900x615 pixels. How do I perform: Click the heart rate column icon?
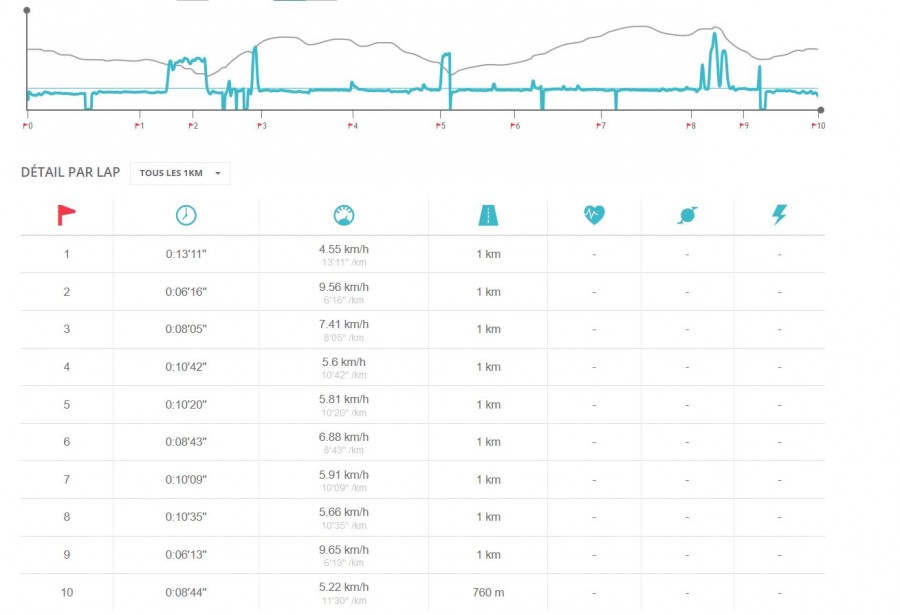coord(594,215)
